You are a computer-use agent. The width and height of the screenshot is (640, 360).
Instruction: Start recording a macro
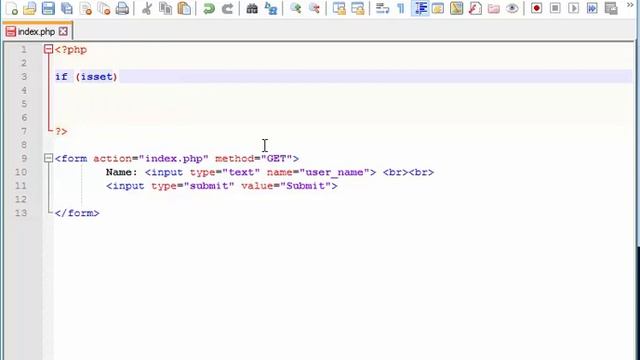(536, 8)
